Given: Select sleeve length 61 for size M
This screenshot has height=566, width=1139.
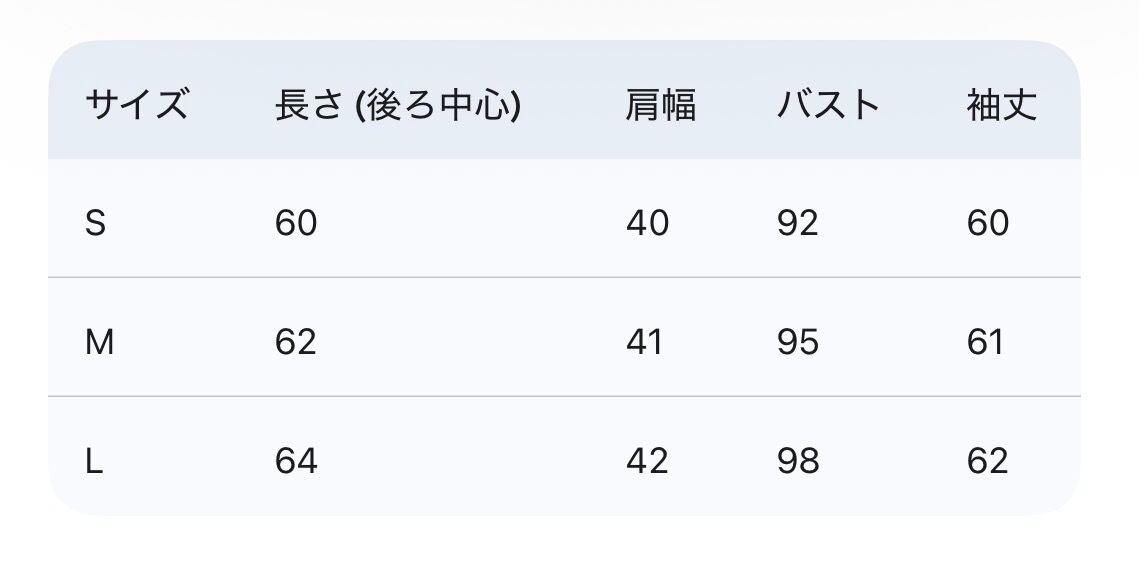Looking at the screenshot, I should coord(985,342).
